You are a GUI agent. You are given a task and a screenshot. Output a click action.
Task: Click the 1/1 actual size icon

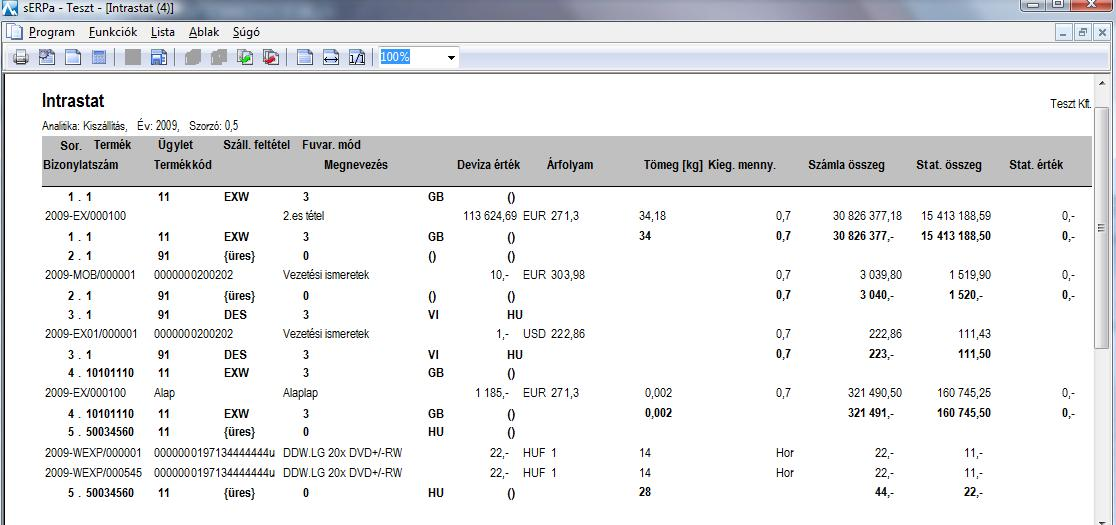click(357, 58)
